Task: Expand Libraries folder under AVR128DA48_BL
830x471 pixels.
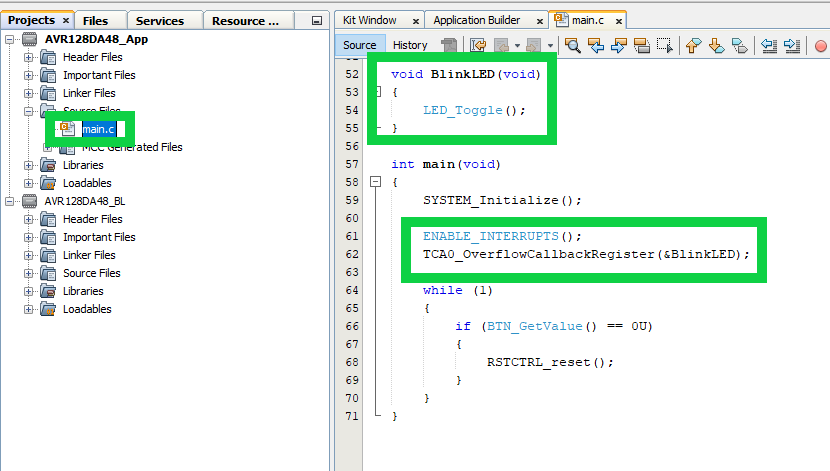Action: coord(29,291)
